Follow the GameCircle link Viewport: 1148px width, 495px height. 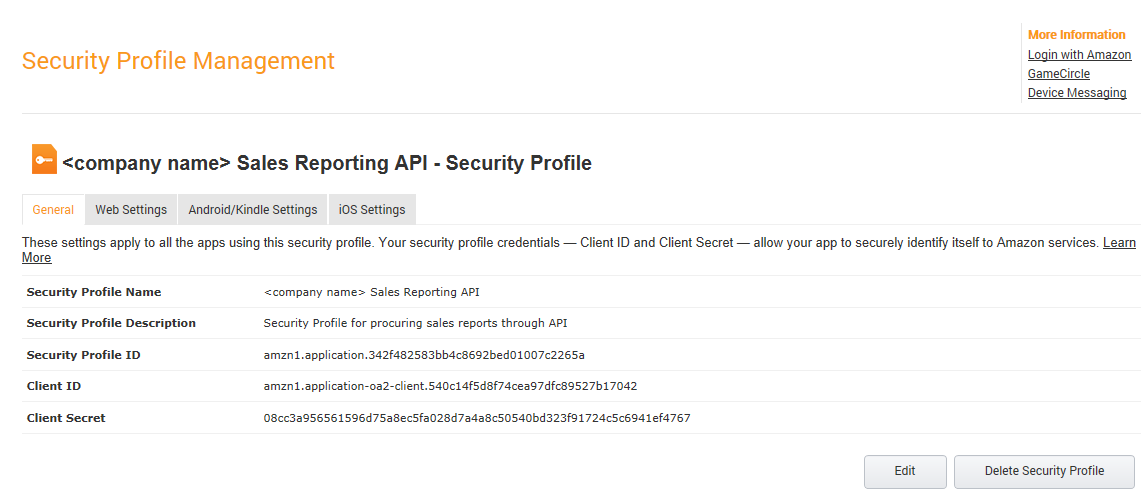pos(1058,74)
